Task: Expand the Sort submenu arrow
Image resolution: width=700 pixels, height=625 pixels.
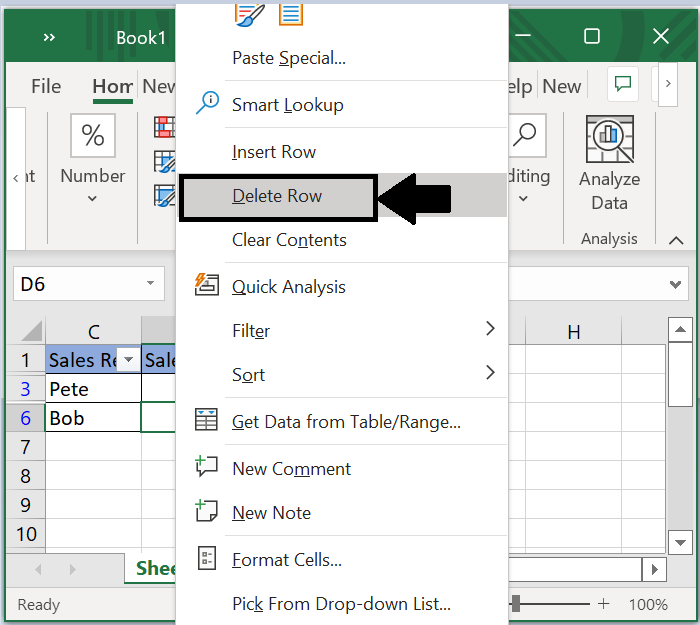Action: pyautogui.click(x=490, y=373)
